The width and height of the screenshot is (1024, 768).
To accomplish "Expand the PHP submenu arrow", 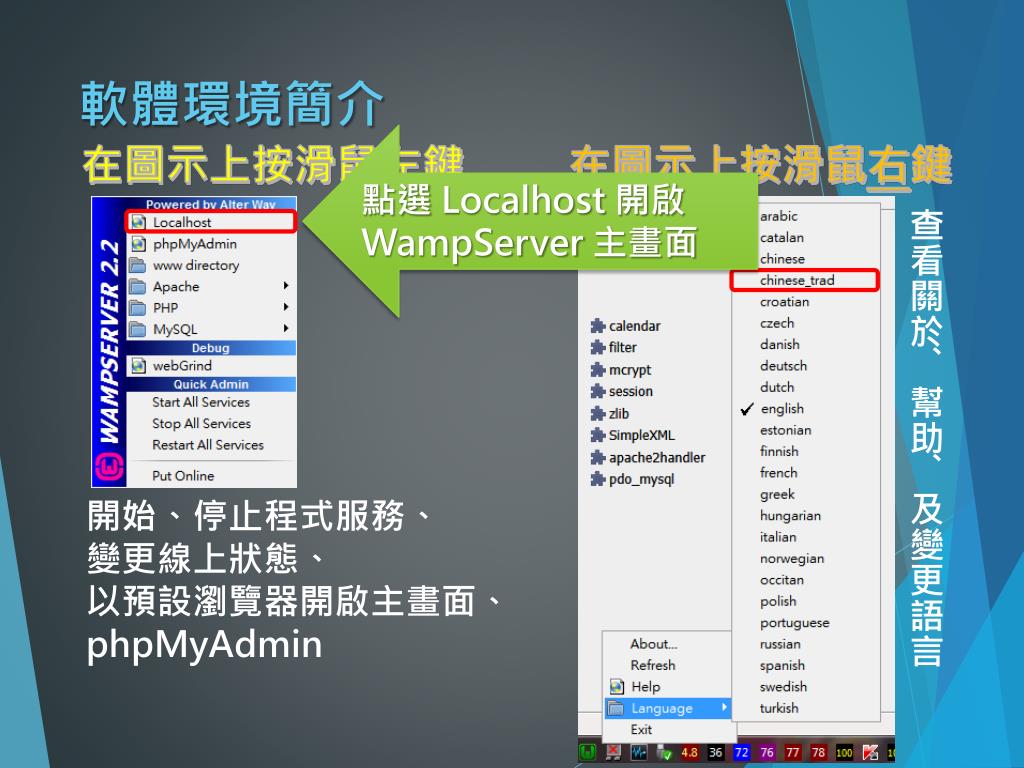I will tap(286, 307).
